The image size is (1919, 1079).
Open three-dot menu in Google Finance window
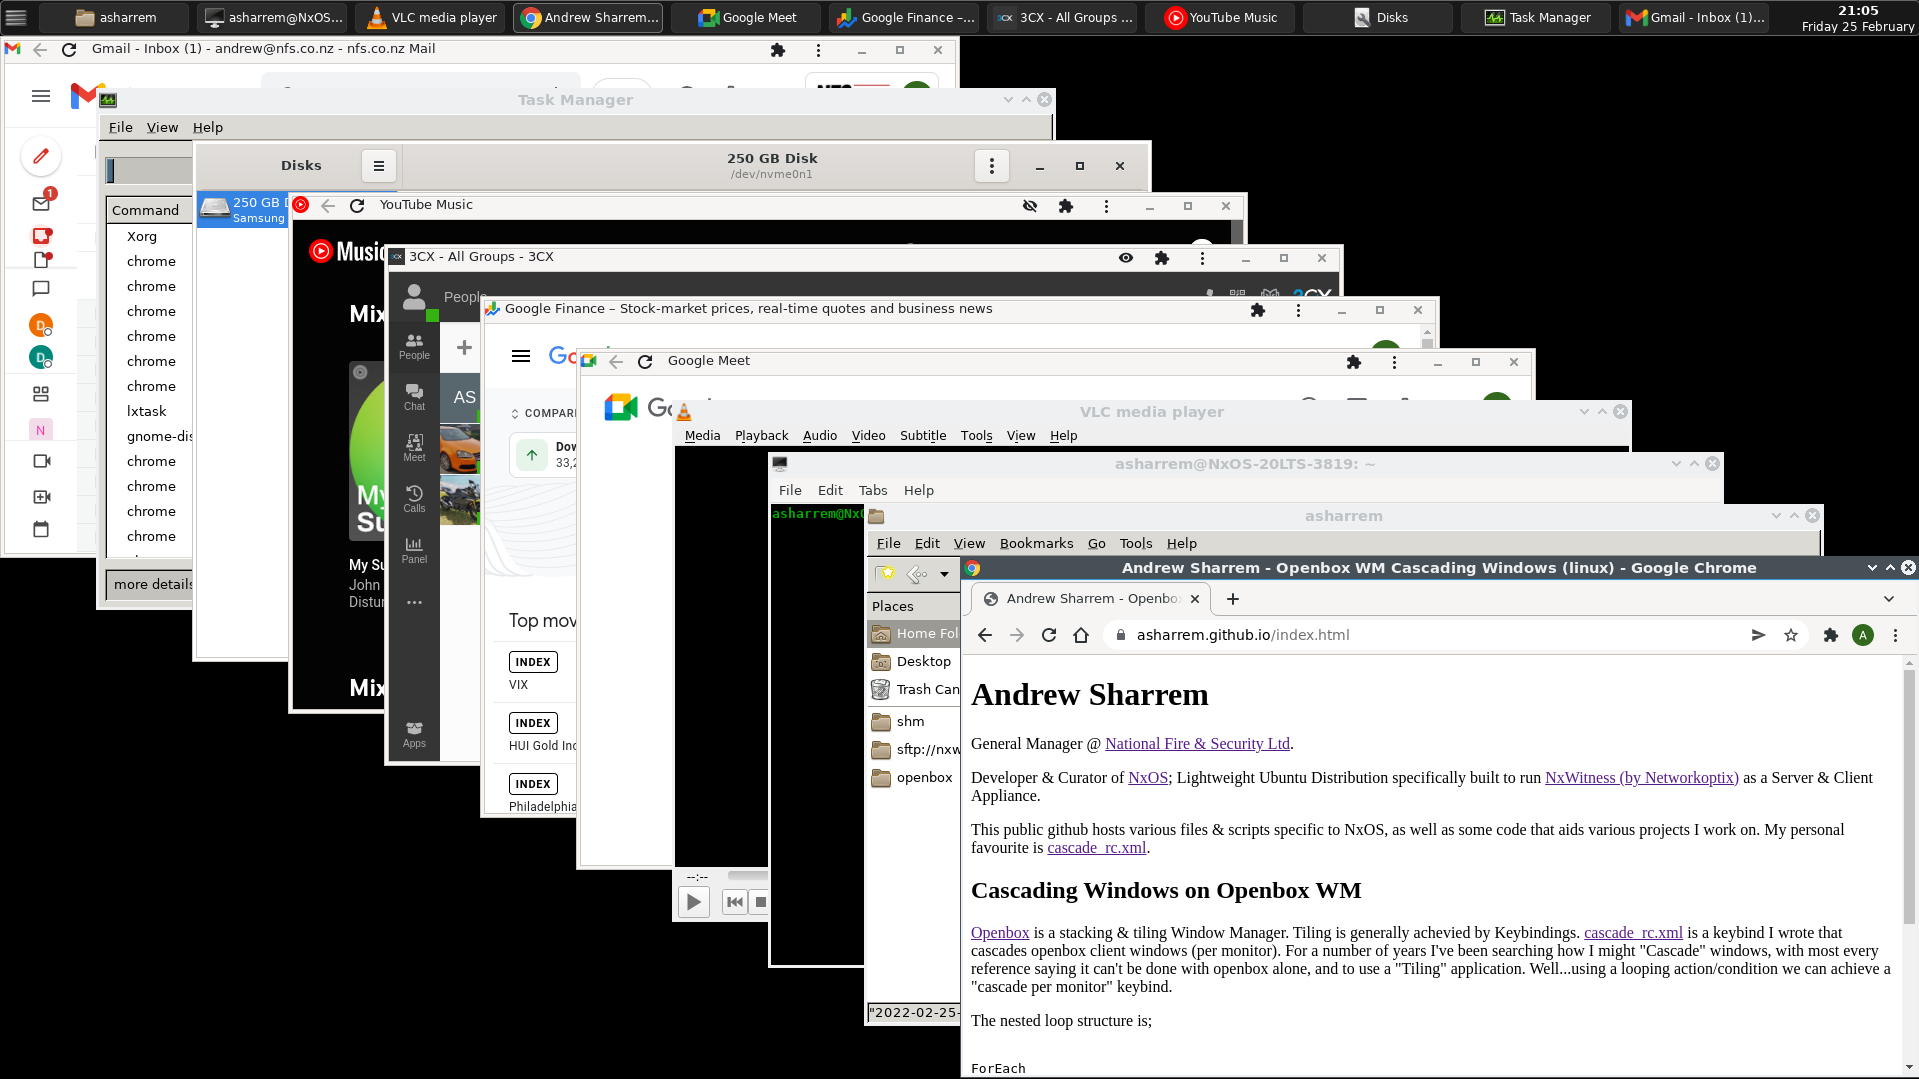click(x=1298, y=310)
